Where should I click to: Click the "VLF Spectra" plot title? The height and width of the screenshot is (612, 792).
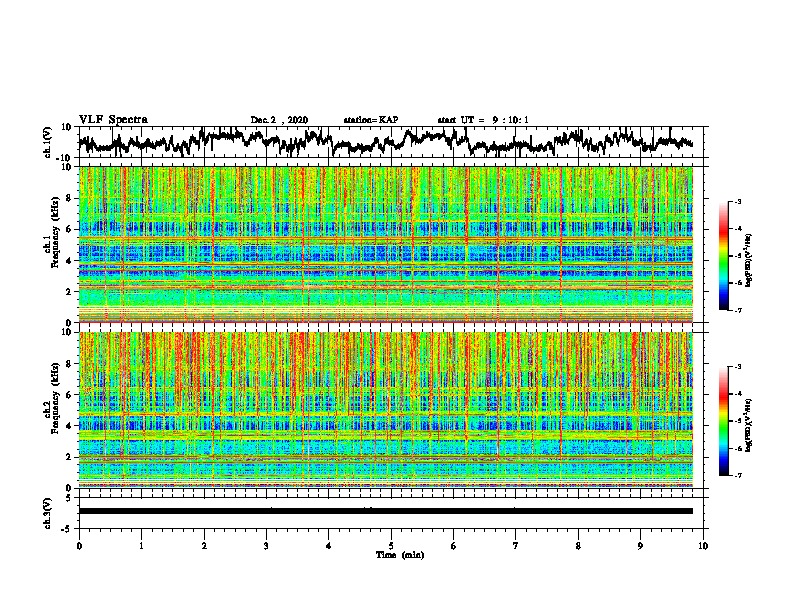tap(113, 120)
